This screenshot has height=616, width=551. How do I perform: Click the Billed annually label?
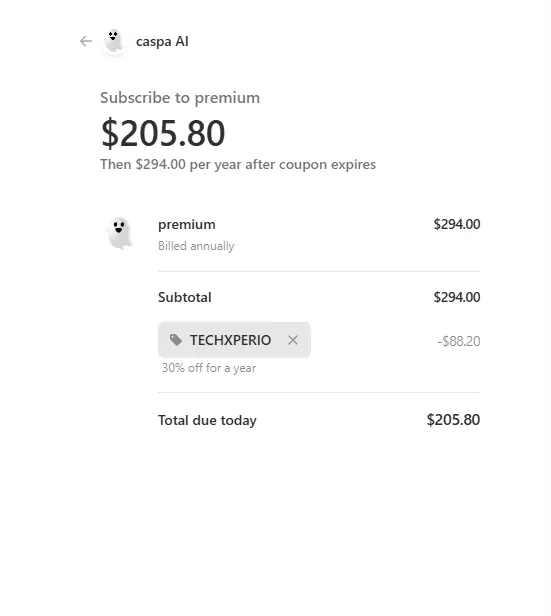click(196, 246)
